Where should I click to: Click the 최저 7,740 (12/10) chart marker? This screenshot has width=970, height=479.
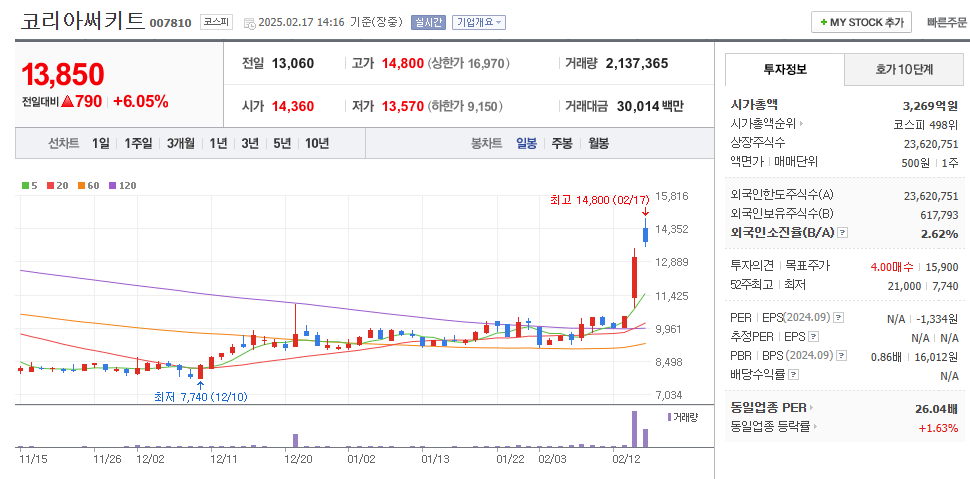(x=200, y=397)
